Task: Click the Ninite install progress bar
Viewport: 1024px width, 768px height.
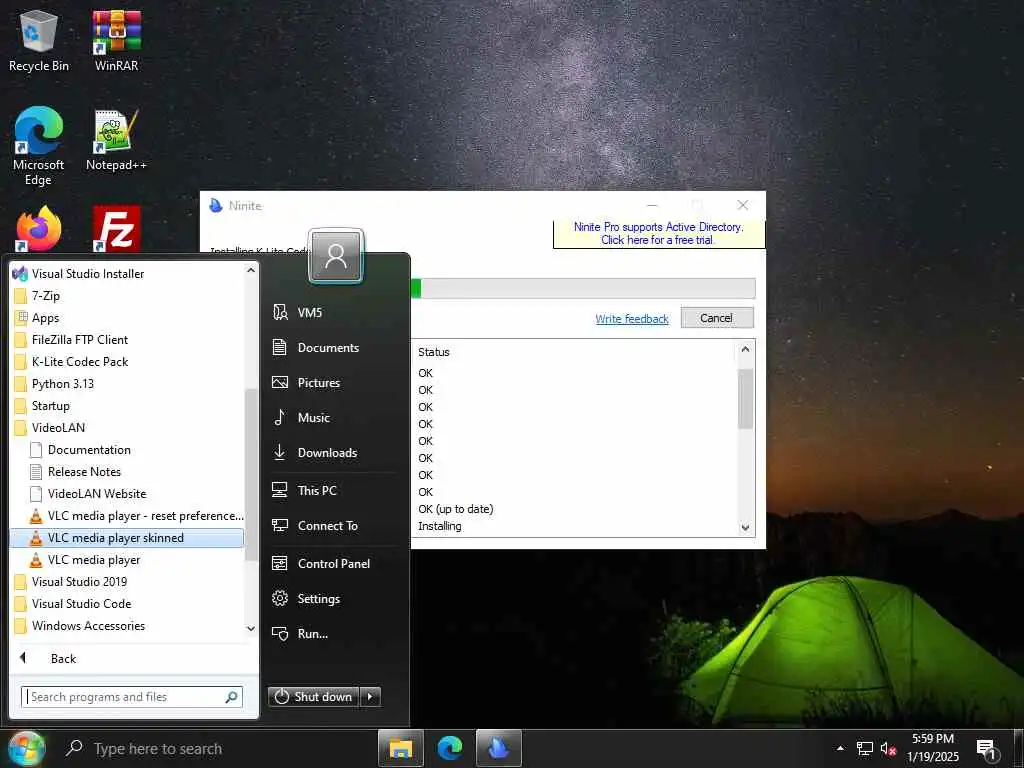Action: click(x=583, y=288)
